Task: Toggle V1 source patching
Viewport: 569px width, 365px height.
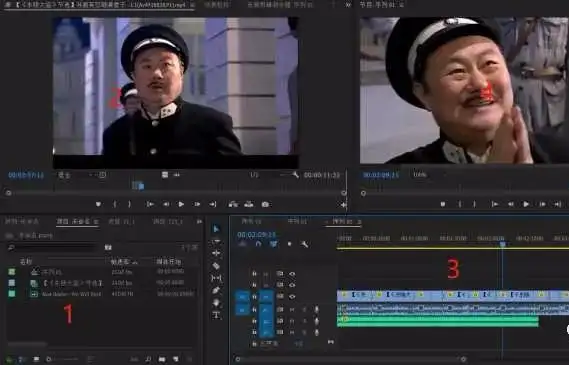Action: [242, 296]
